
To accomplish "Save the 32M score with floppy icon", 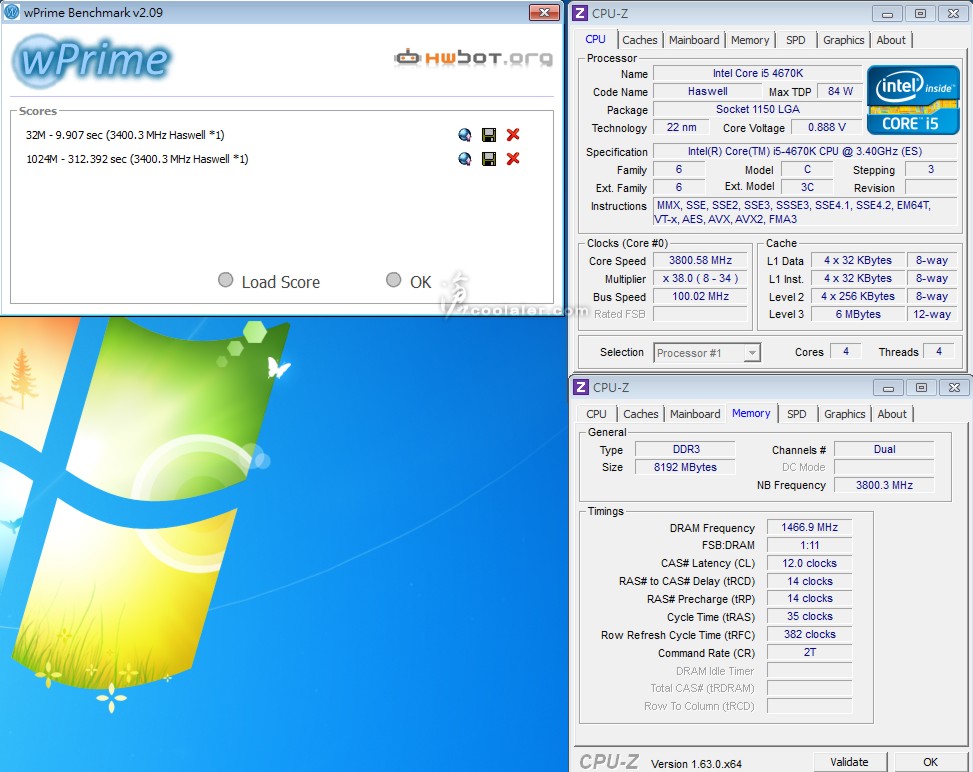I will pyautogui.click(x=489, y=135).
